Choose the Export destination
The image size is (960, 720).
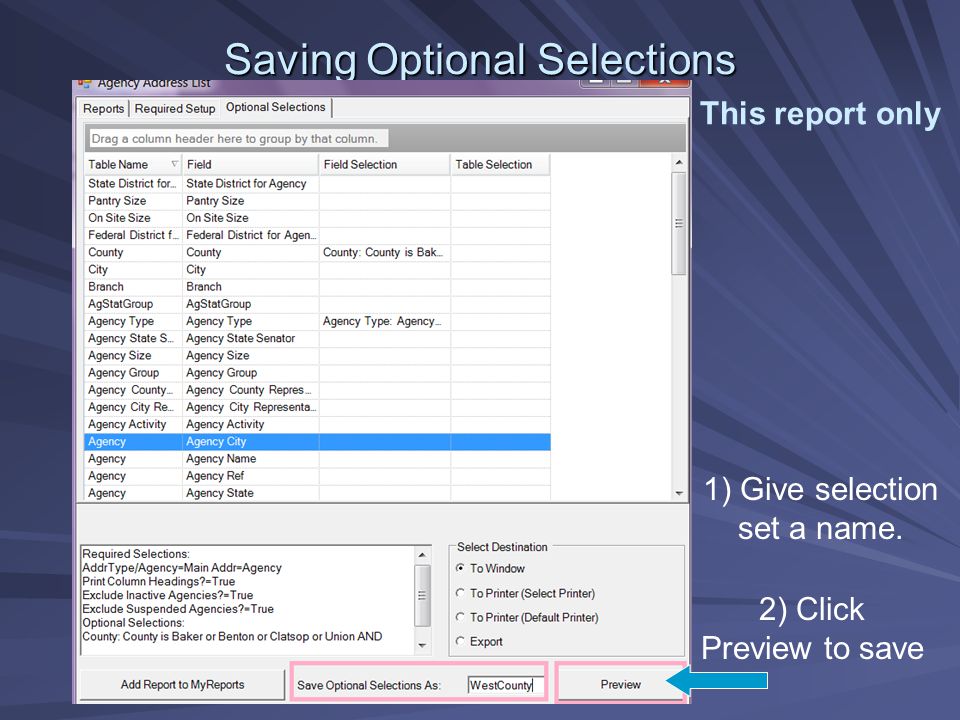[480, 642]
